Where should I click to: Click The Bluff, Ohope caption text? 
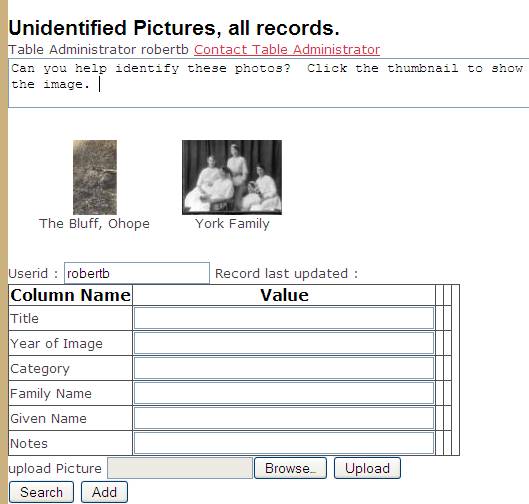pyautogui.click(x=94, y=224)
